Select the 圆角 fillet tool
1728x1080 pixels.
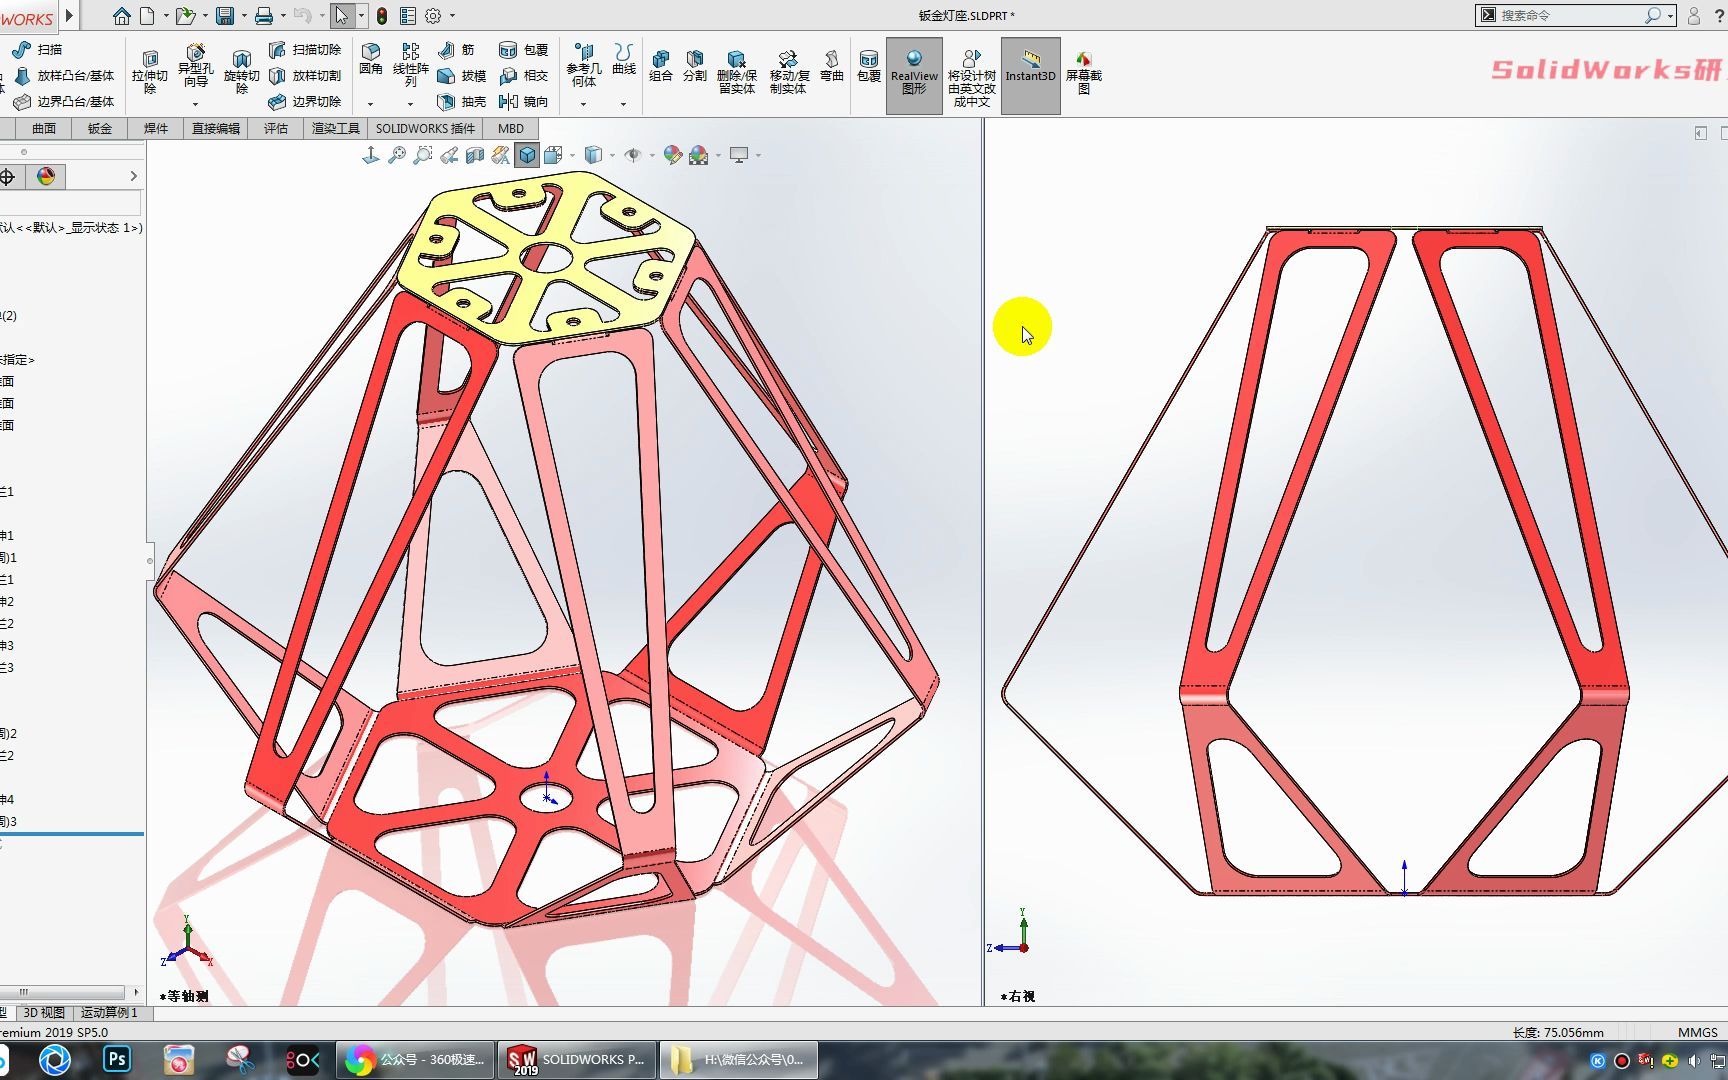(x=371, y=59)
